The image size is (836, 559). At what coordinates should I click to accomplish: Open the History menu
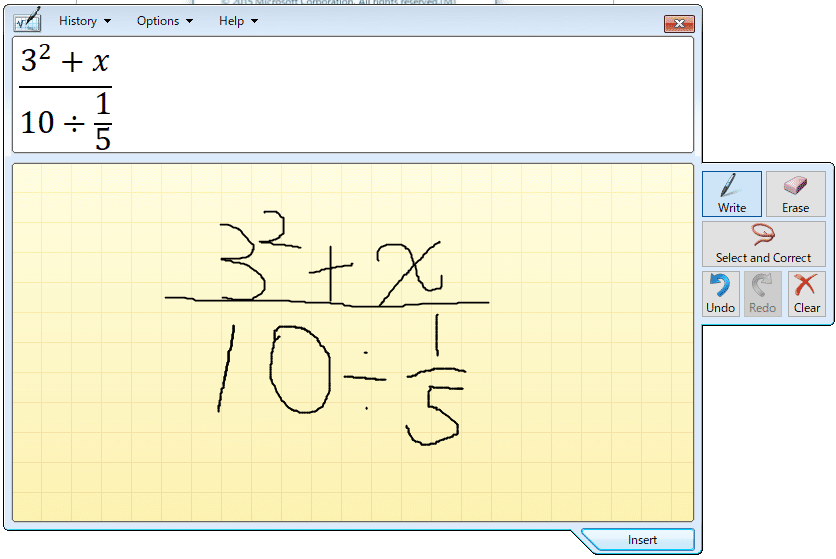85,21
